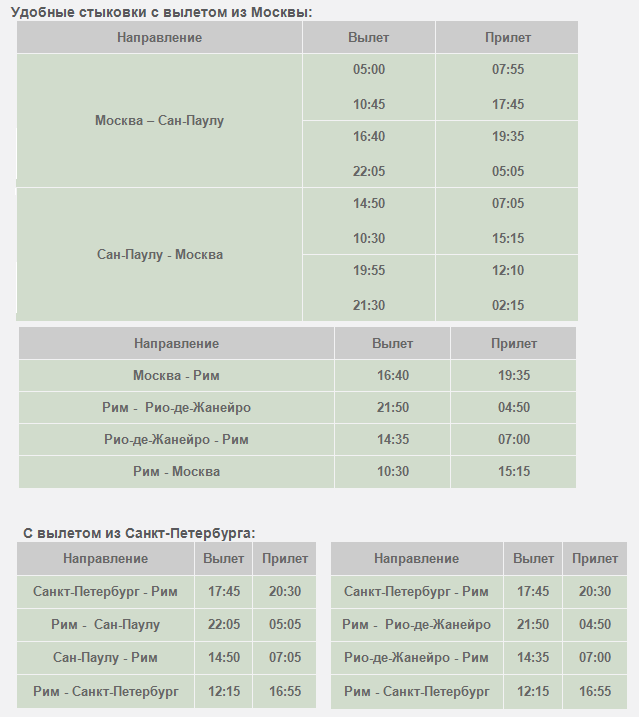The width and height of the screenshot is (642, 717).
Task: Click the 10:45 departure time
Action: [369, 104]
